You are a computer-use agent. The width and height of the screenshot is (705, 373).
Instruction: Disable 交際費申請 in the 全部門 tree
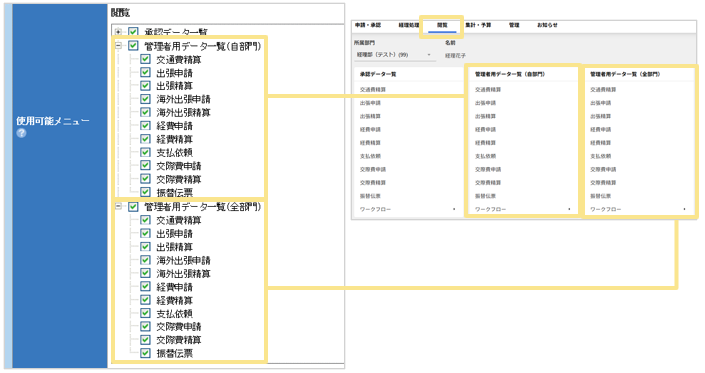point(145,326)
